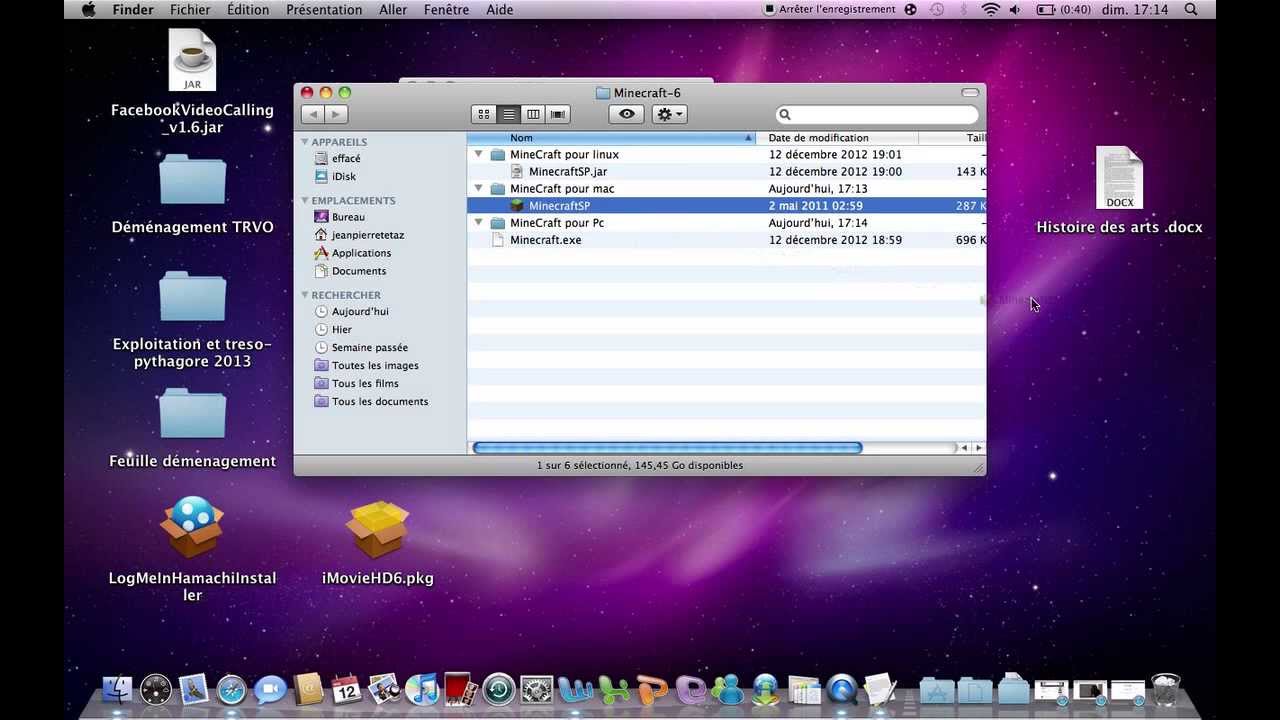Switch Finder to column view
The image size is (1280, 720).
[533, 115]
